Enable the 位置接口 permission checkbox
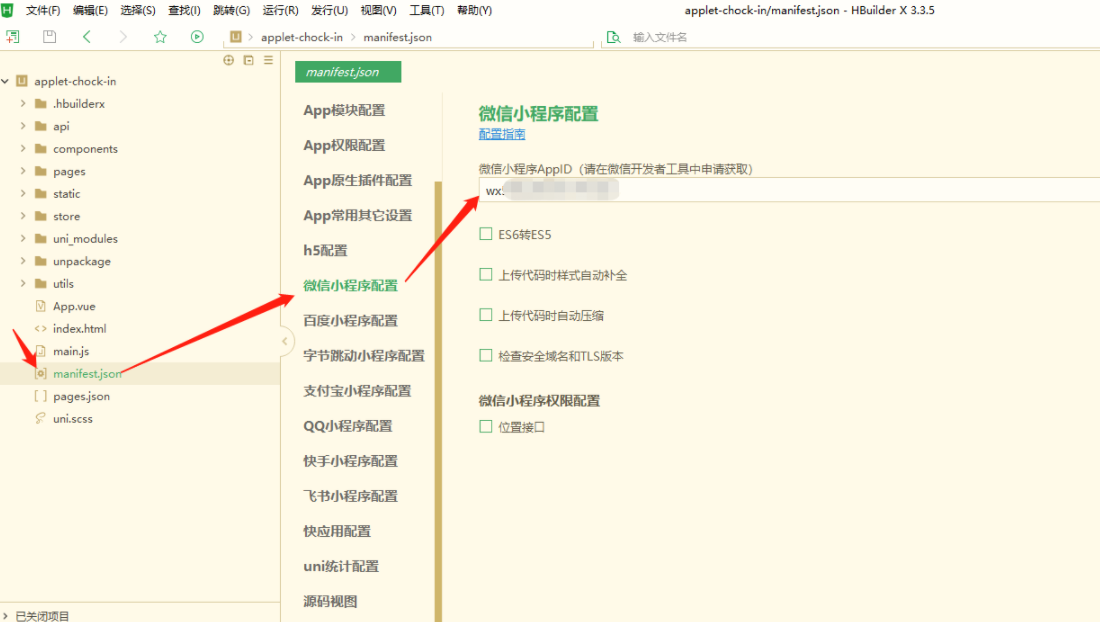 tap(485, 426)
